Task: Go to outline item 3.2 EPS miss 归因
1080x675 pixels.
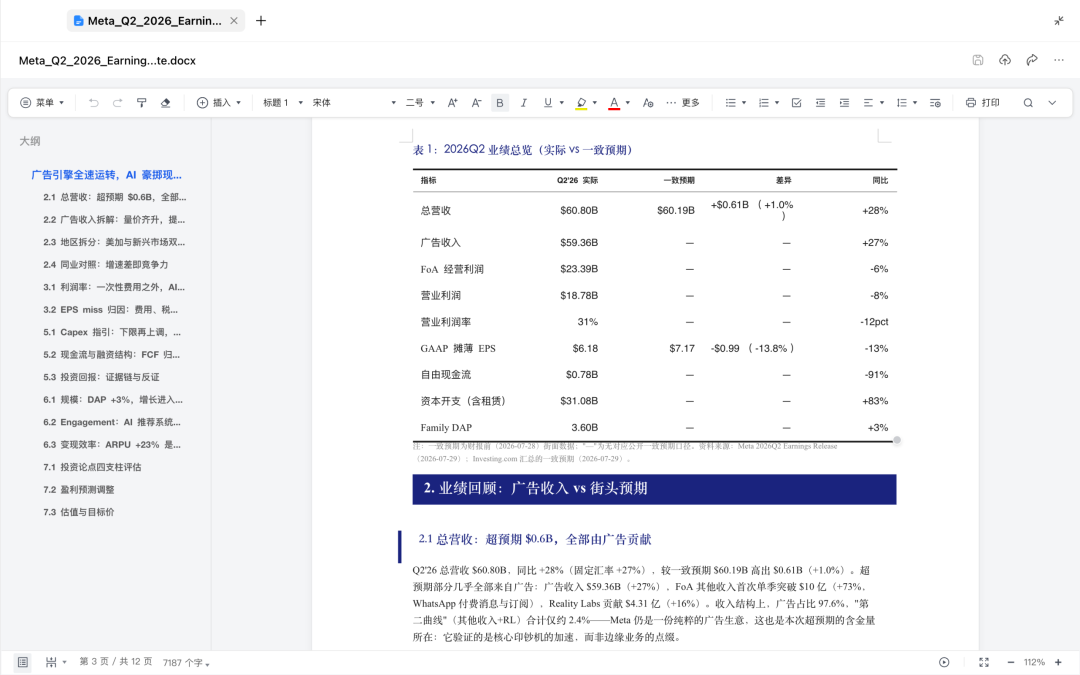Action: point(110,309)
